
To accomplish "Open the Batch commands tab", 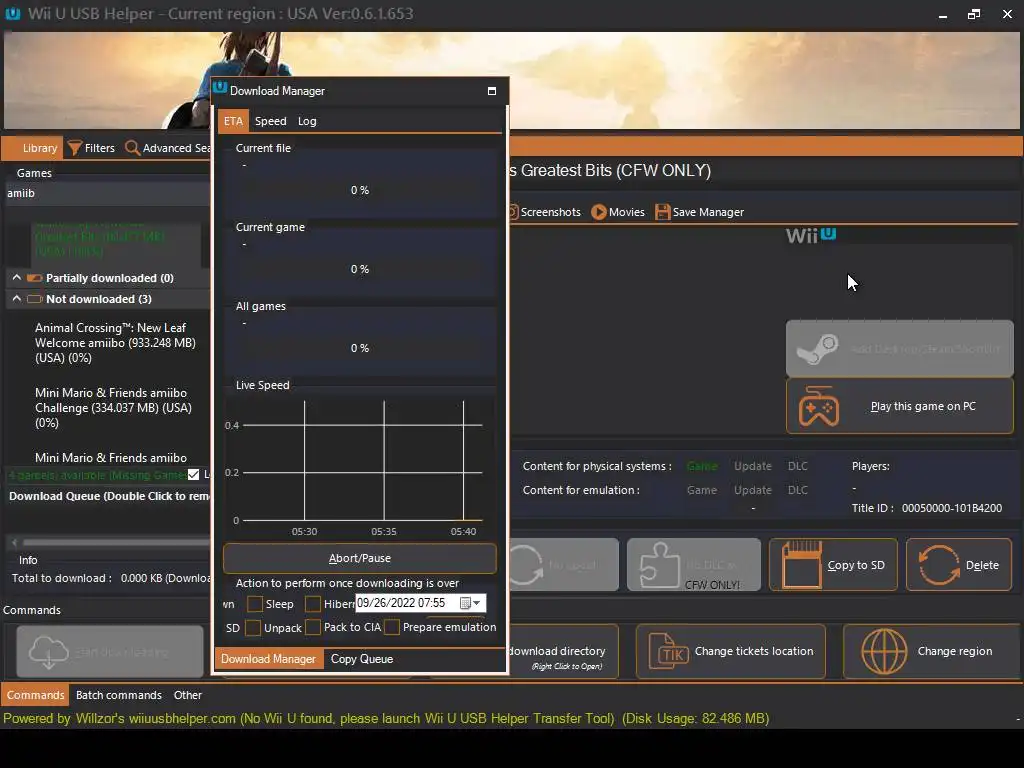I will point(119,695).
